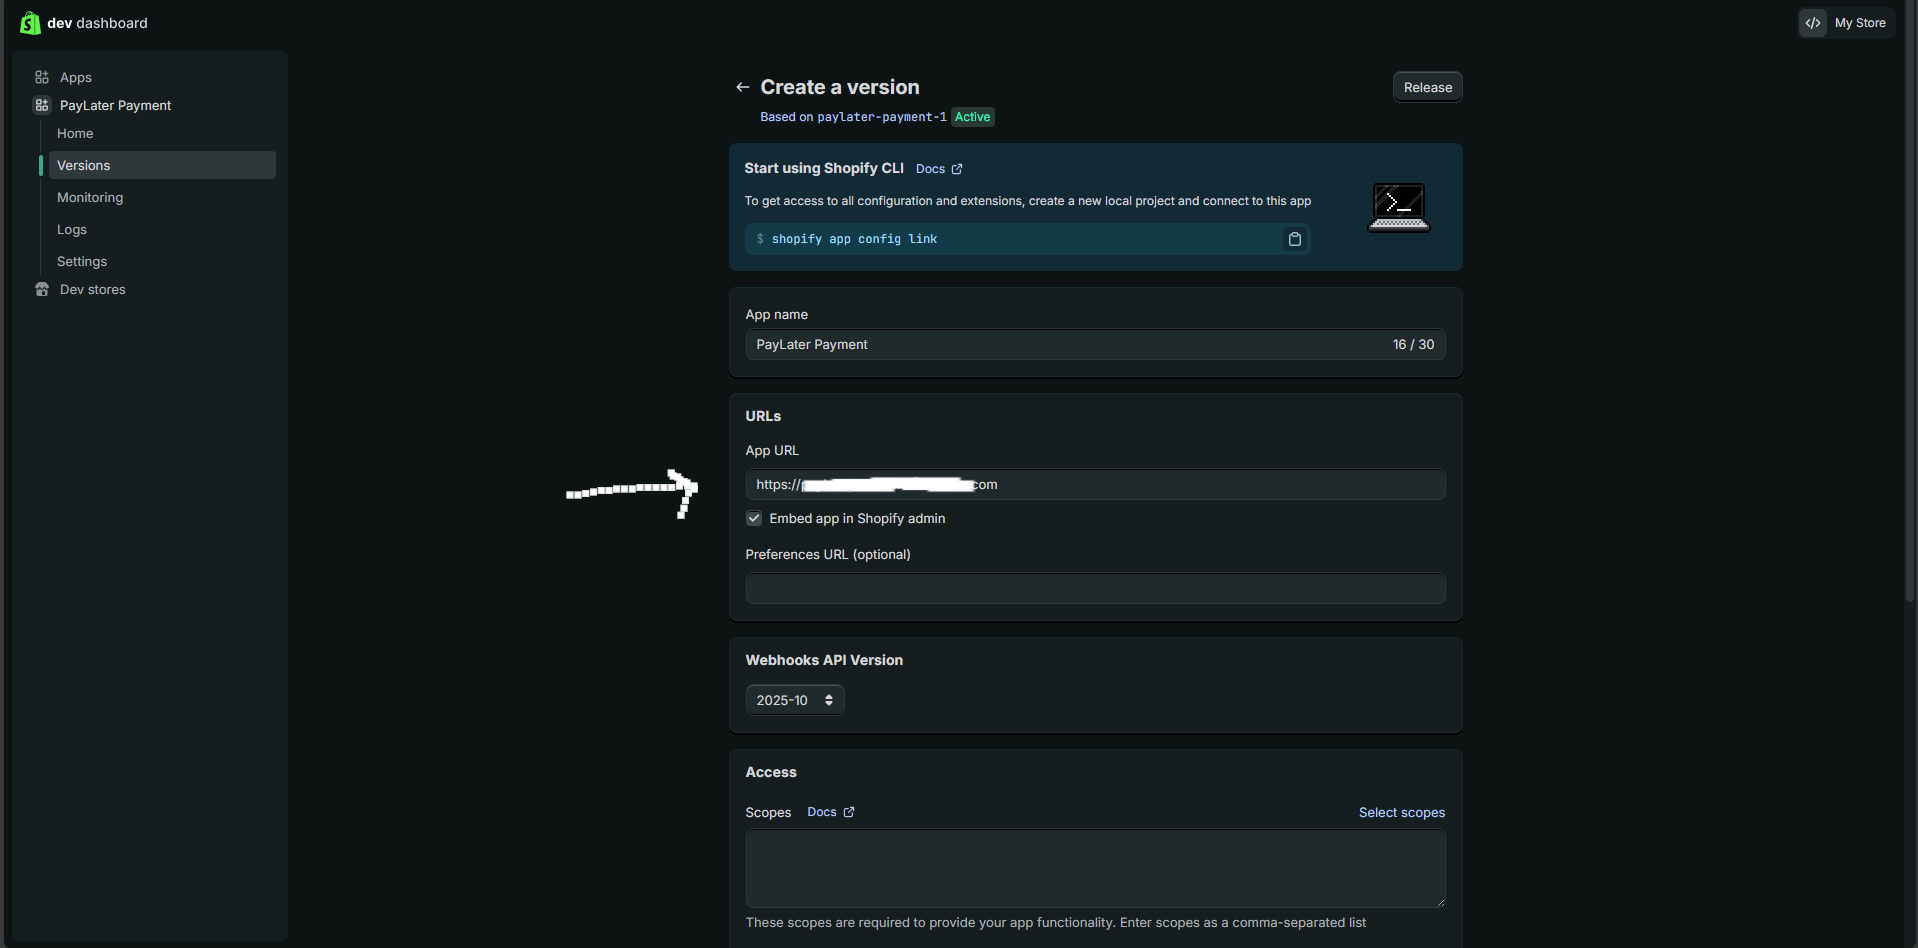Viewport: 1918px width, 948px height.
Task: Click the 'shopify app config link' command text
Action: click(x=854, y=239)
